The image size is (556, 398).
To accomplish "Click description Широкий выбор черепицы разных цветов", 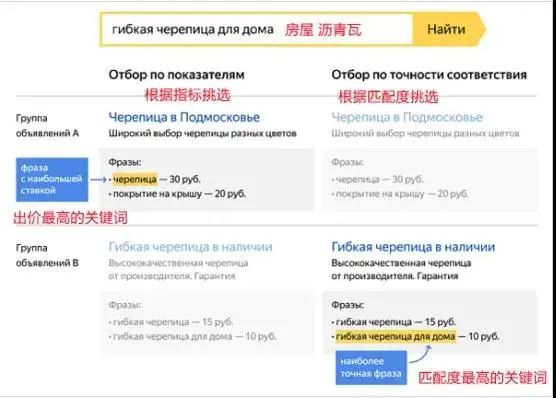I will point(202,134).
